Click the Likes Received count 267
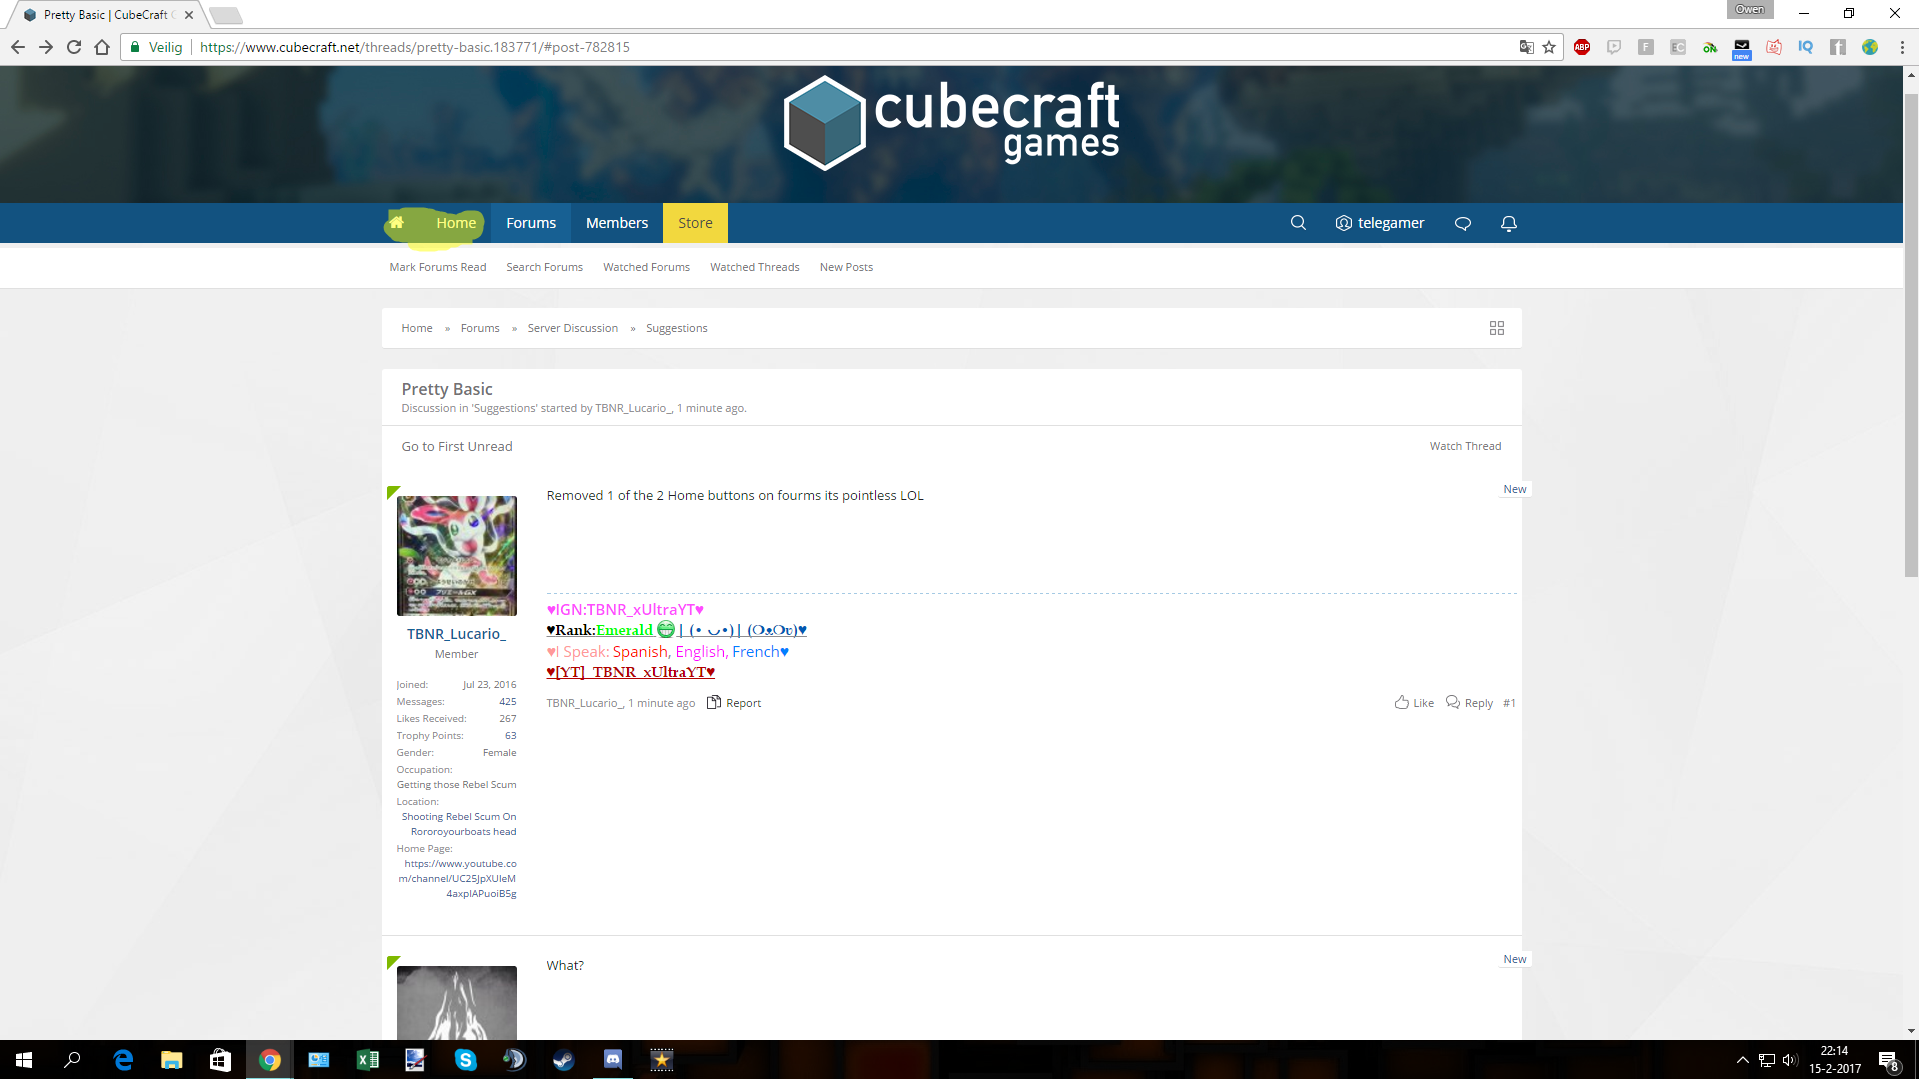The height and width of the screenshot is (1079, 1919). 508,719
